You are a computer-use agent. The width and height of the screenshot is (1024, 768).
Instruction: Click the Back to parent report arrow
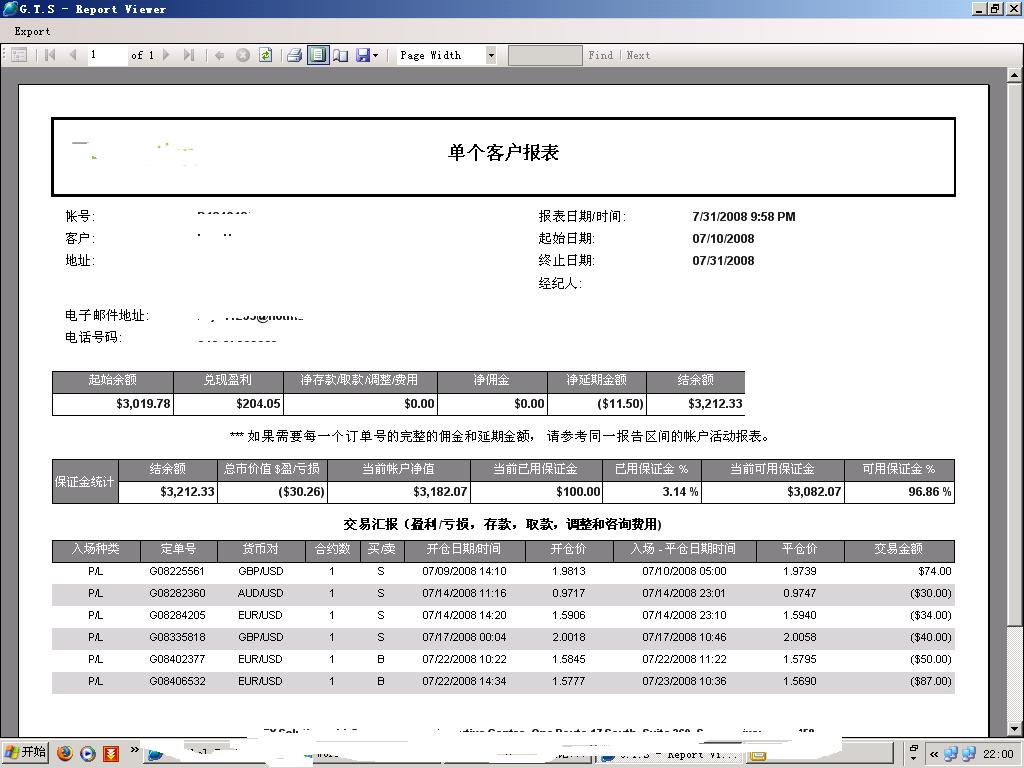(x=219, y=56)
